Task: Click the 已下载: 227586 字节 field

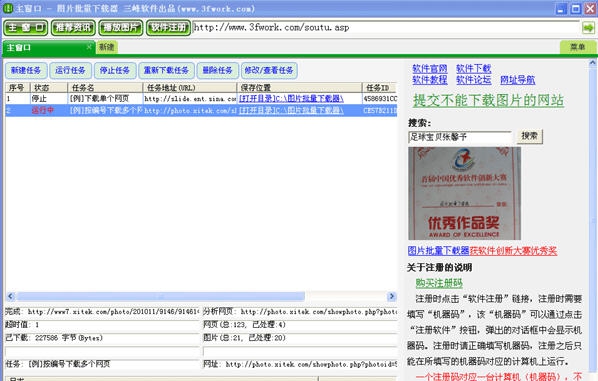Action: coord(102,338)
